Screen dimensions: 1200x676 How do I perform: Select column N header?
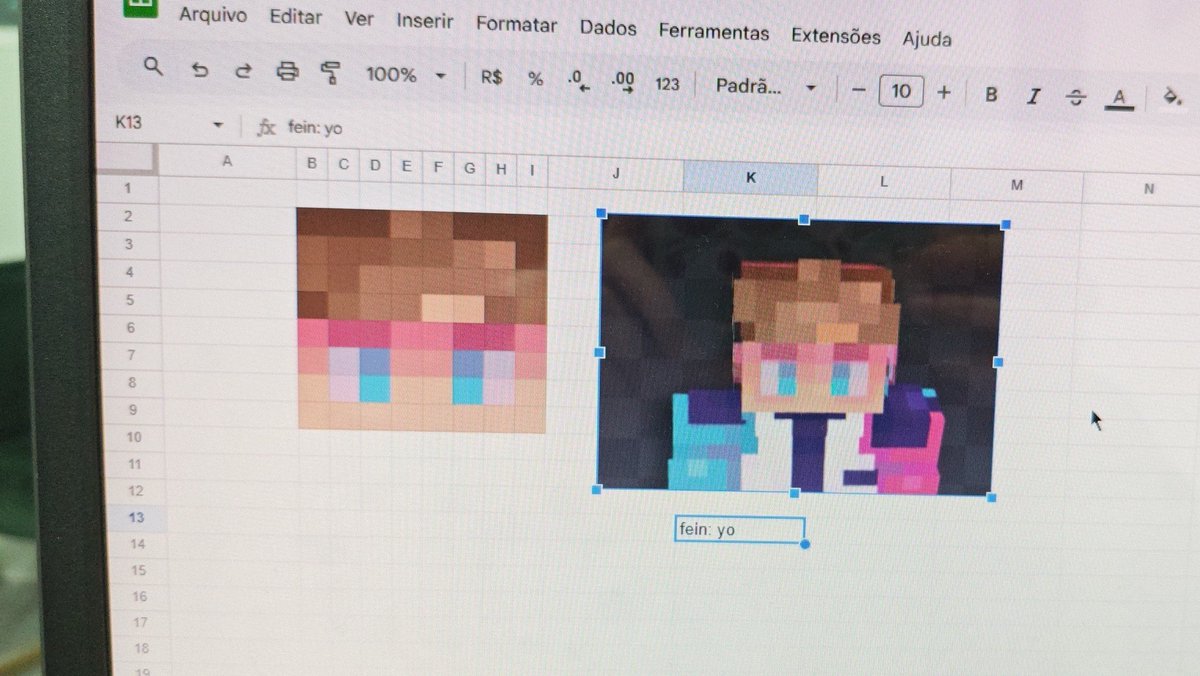pos(1148,189)
